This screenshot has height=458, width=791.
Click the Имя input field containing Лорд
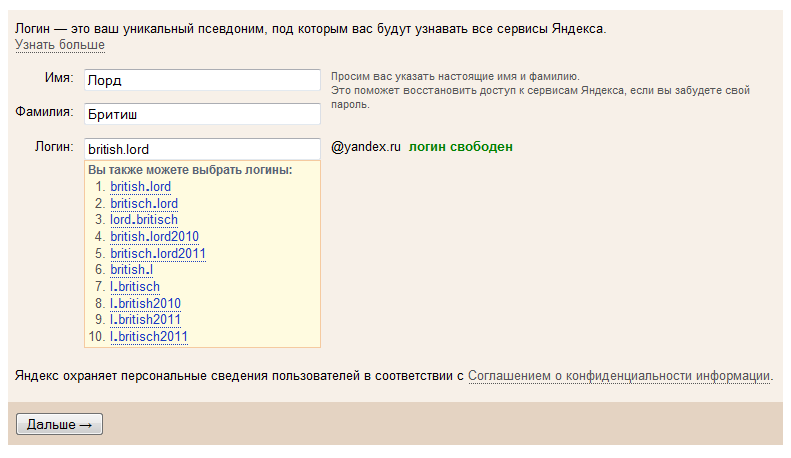(x=200, y=80)
